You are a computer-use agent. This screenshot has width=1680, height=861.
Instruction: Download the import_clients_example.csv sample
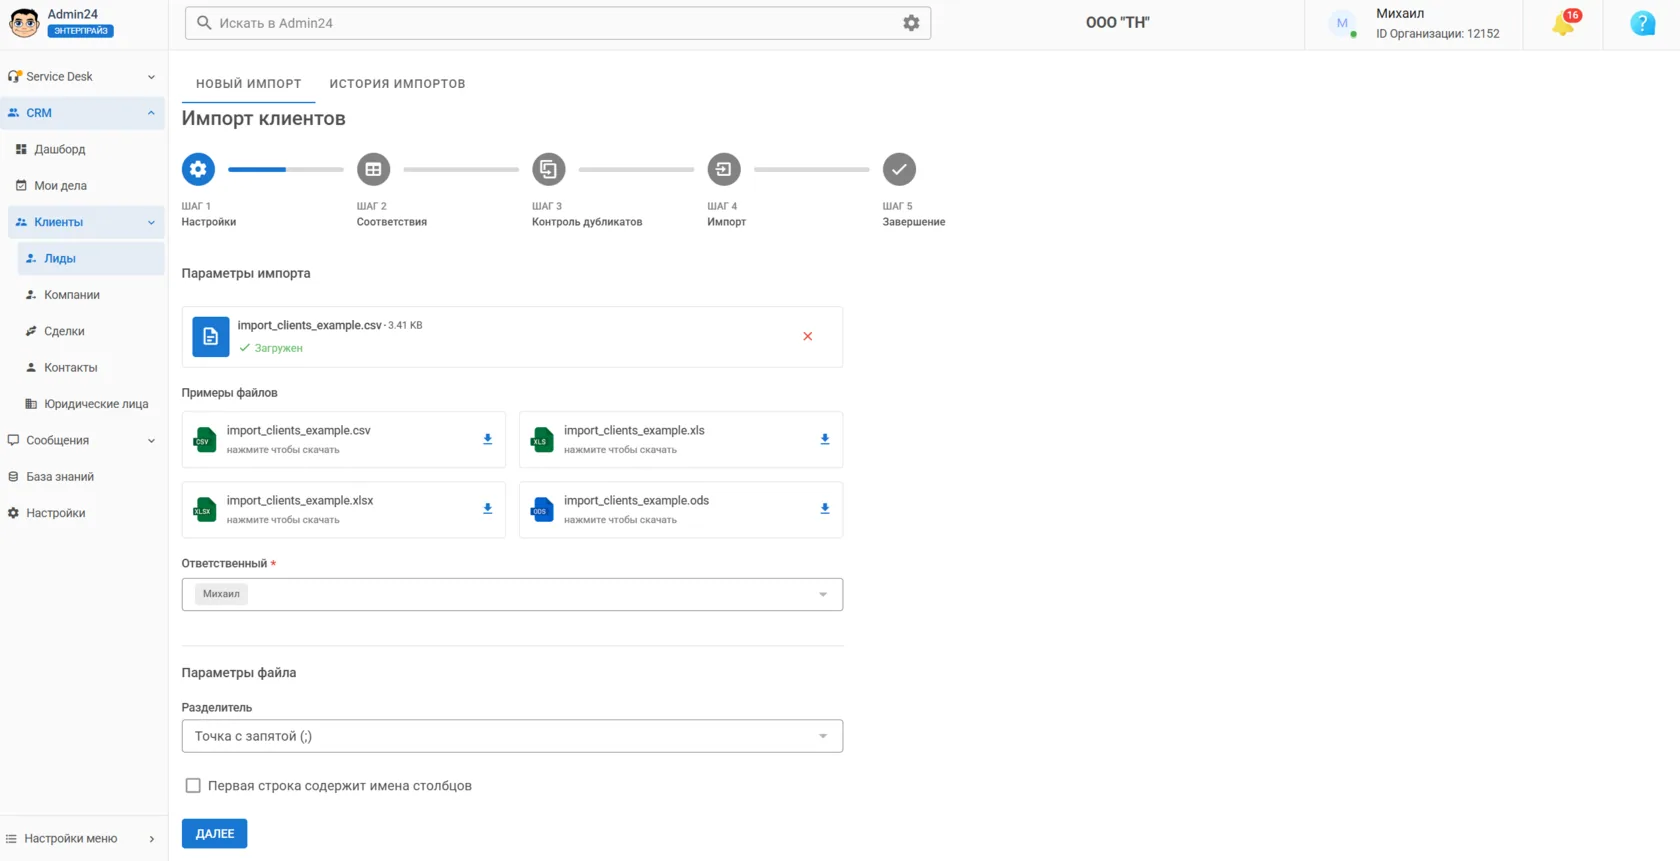(x=488, y=439)
